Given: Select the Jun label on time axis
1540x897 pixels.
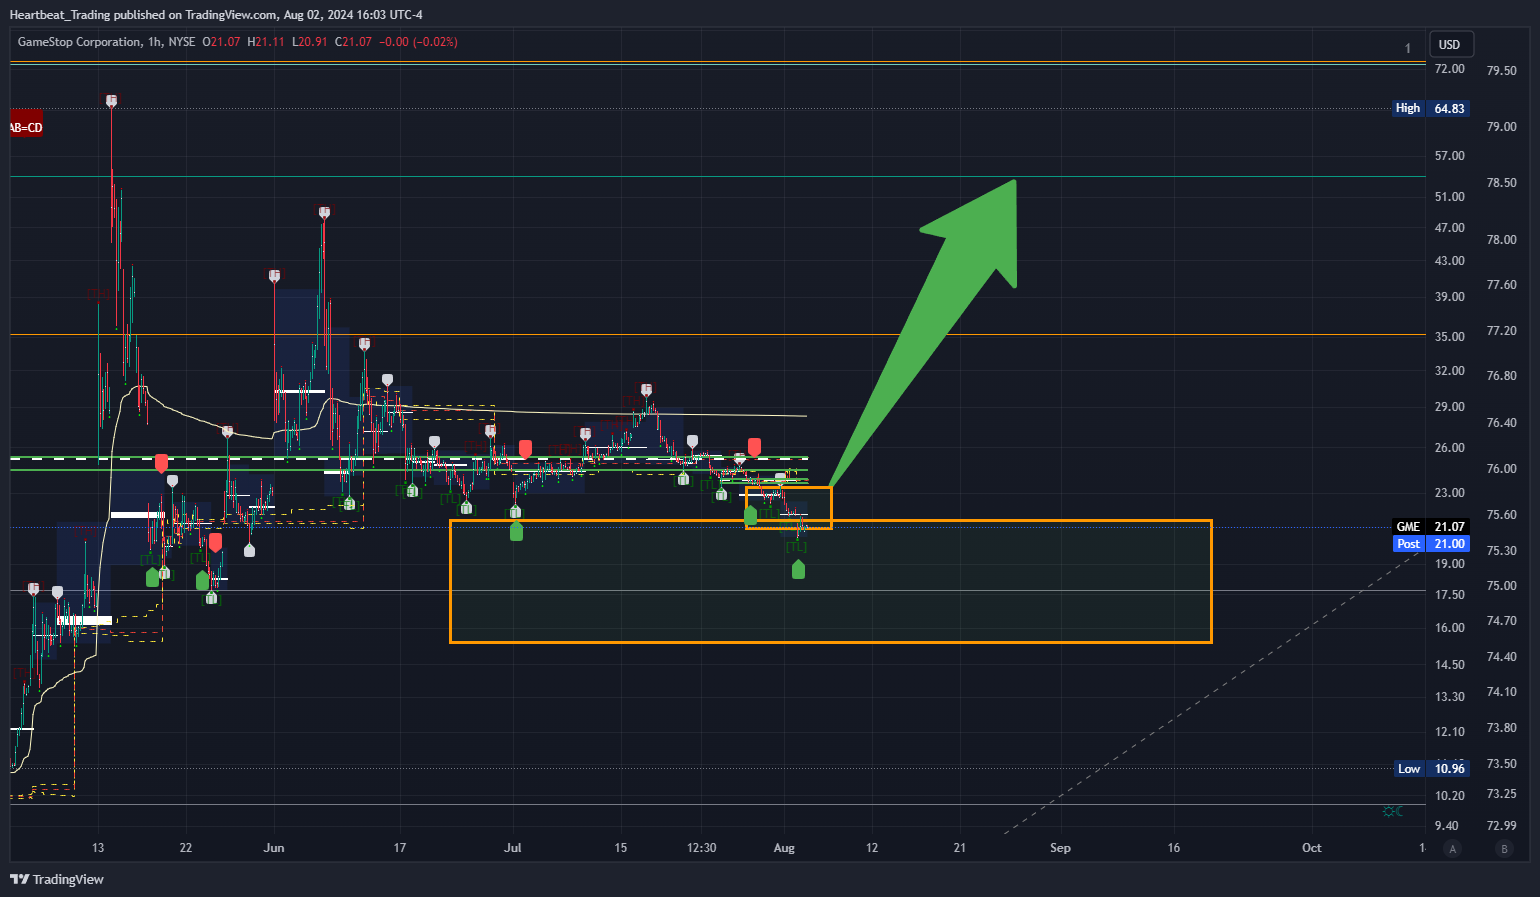Looking at the screenshot, I should 274,848.
